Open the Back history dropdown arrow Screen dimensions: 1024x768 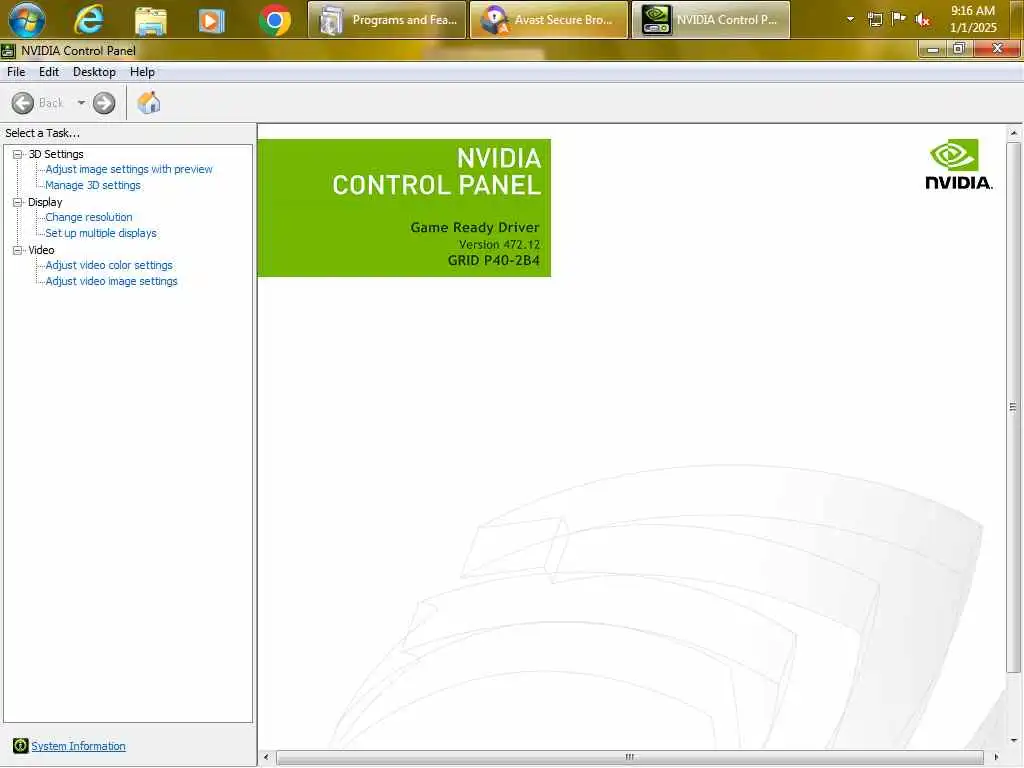[81, 103]
